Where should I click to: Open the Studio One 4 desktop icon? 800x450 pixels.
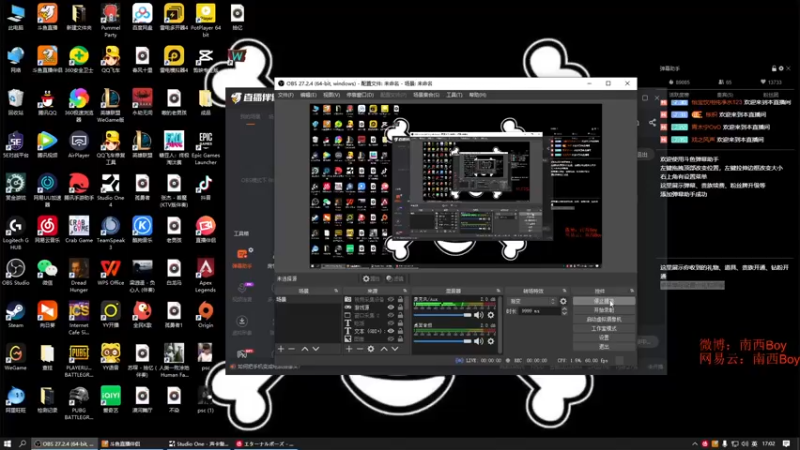(111, 190)
